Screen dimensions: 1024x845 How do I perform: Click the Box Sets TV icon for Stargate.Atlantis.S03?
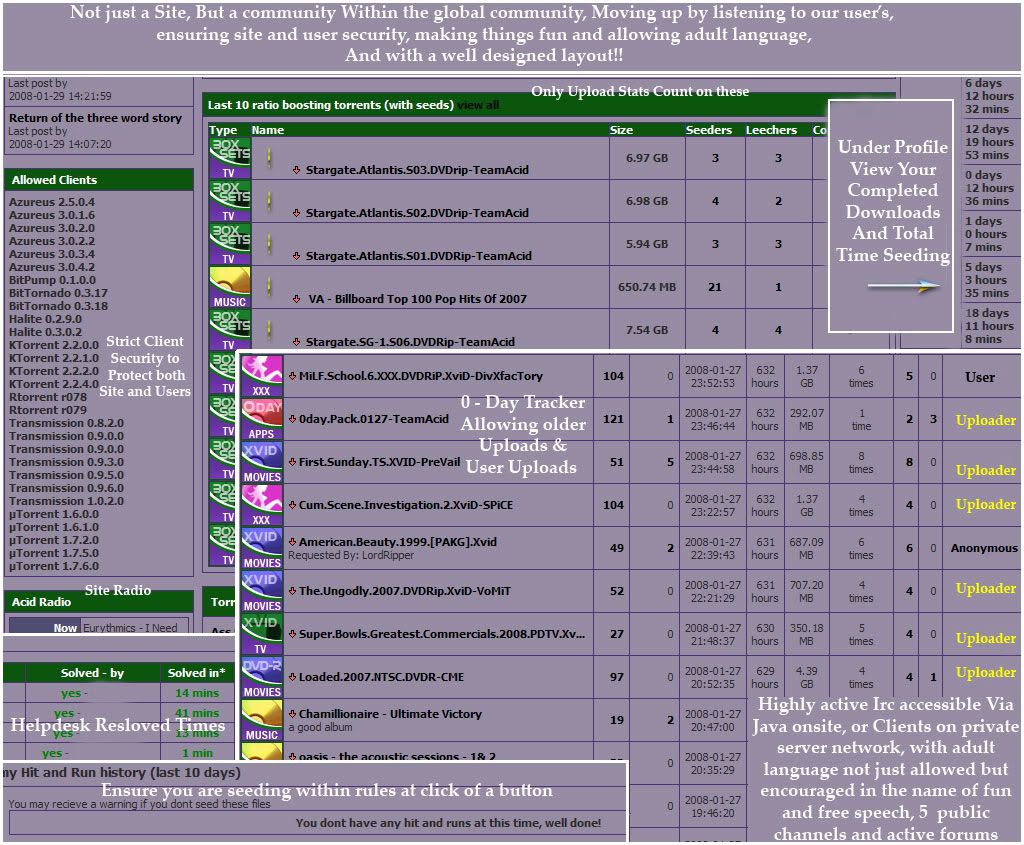(x=230, y=158)
